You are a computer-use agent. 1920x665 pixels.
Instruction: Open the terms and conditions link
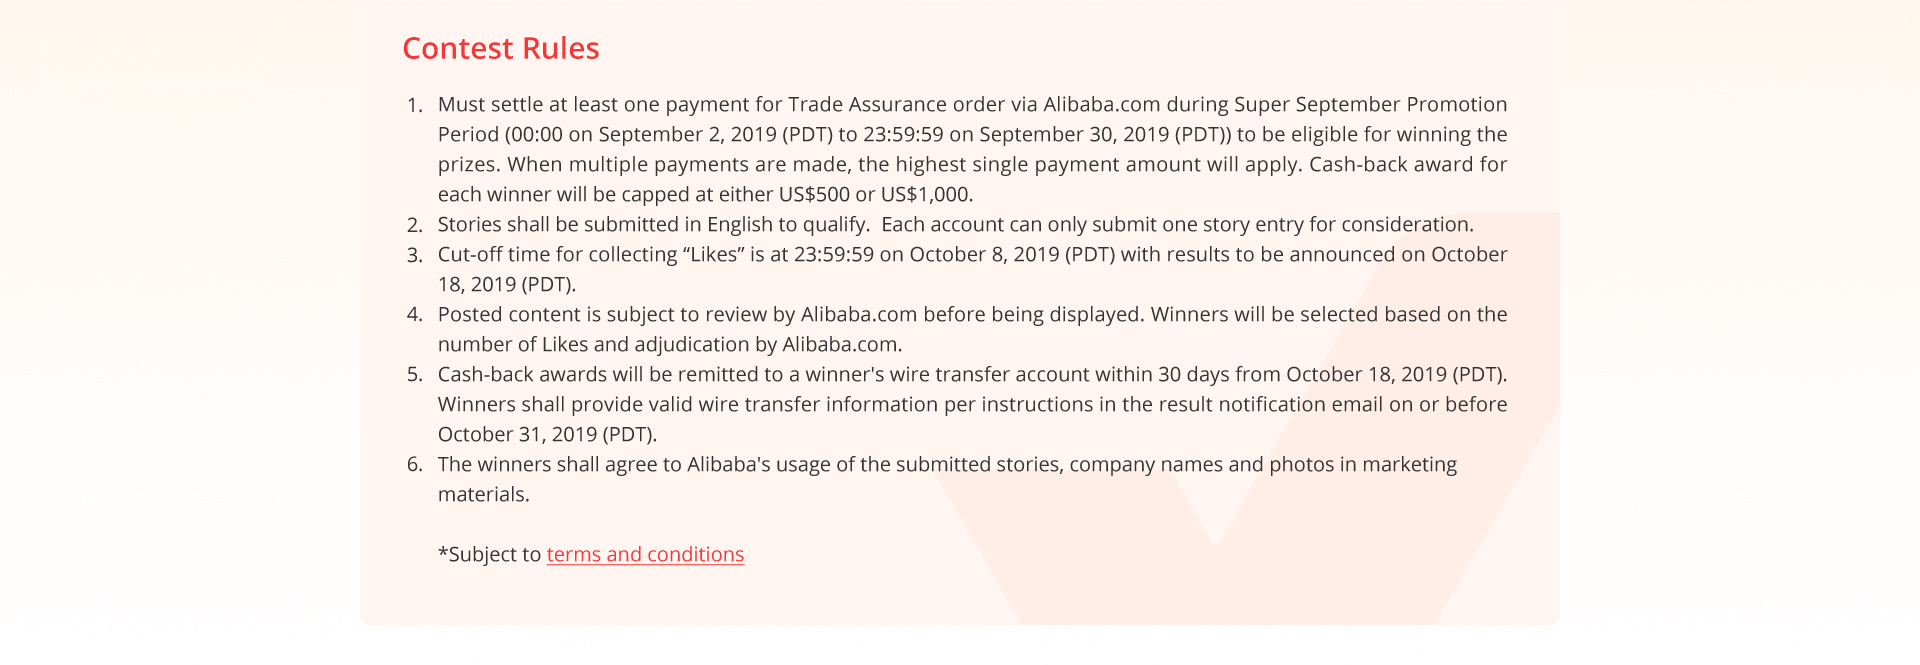[x=645, y=555]
